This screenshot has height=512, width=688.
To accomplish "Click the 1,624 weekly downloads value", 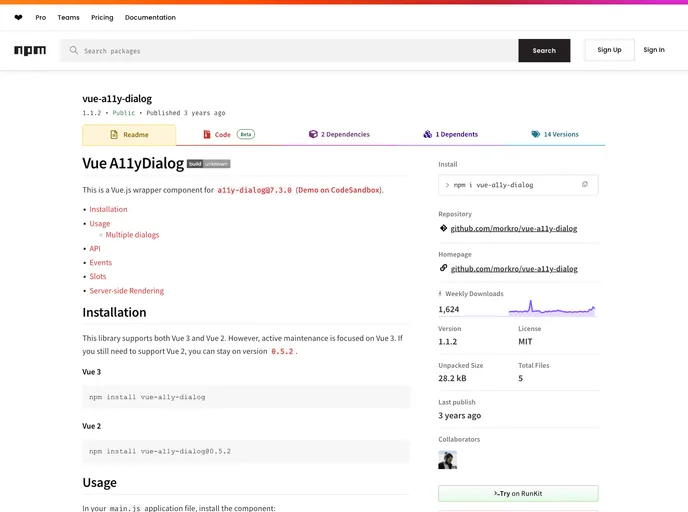I will coord(448,309).
